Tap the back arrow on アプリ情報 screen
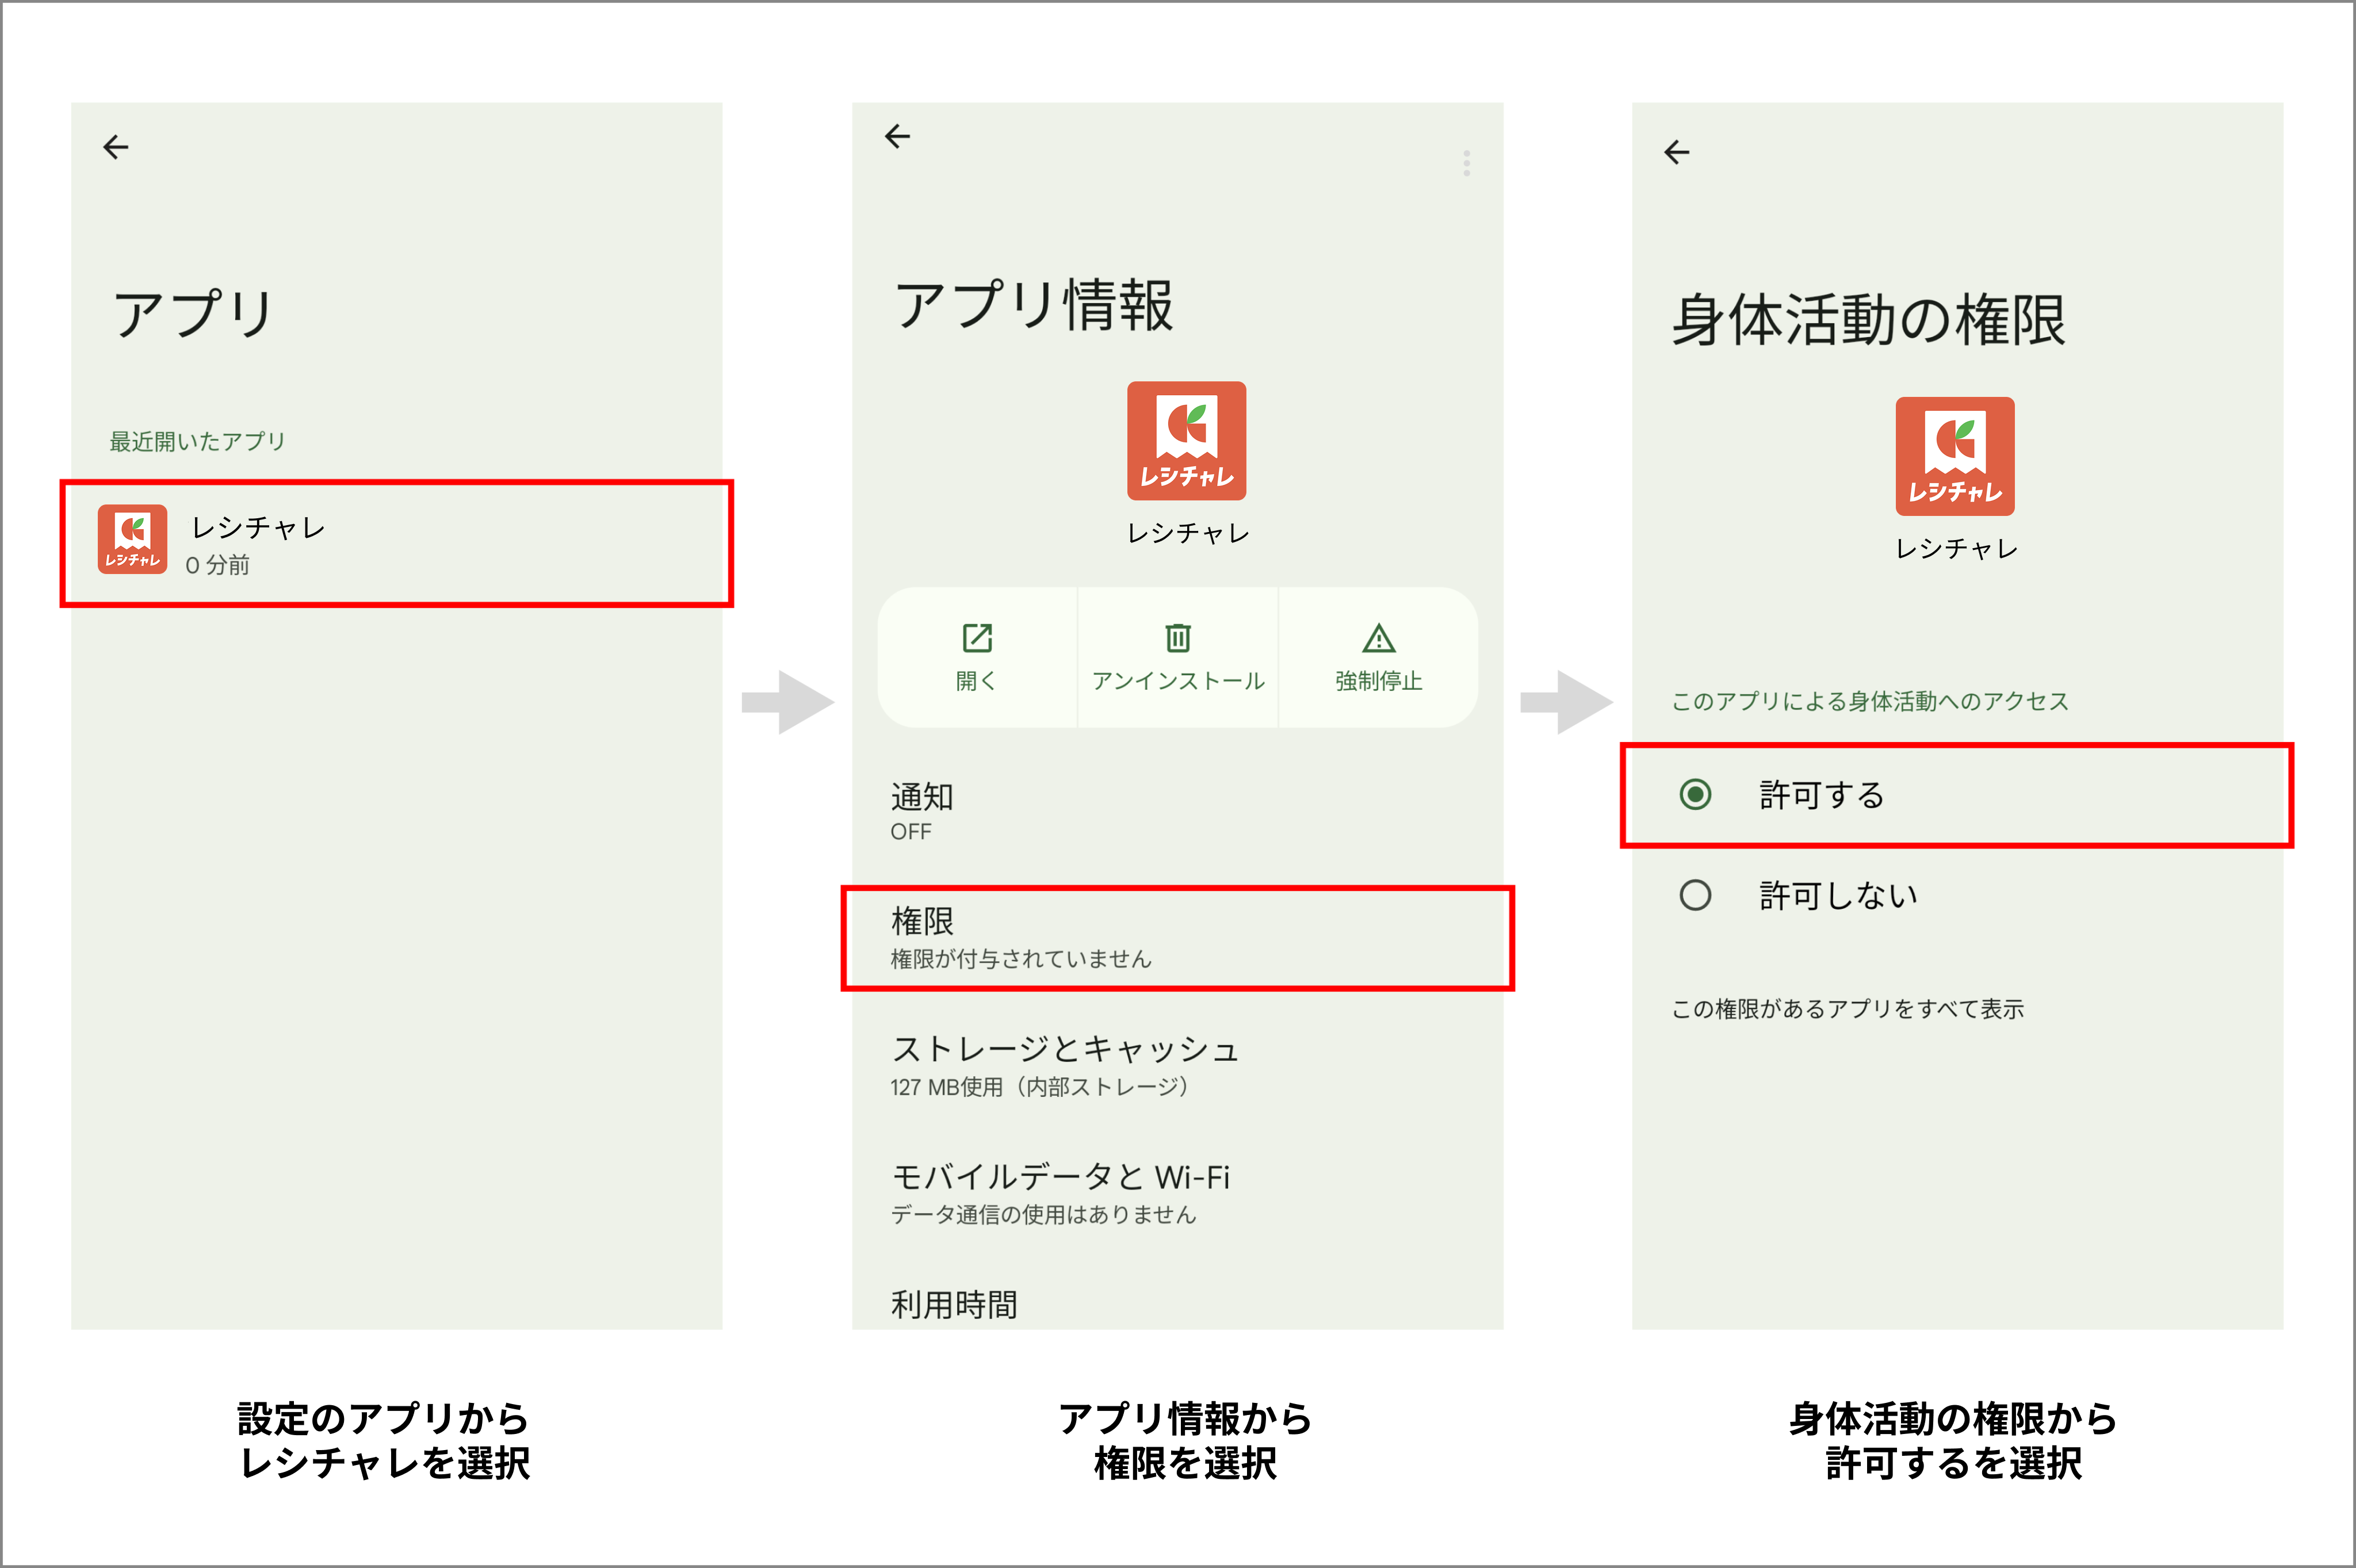This screenshot has width=2356, height=1568. coord(897,137)
